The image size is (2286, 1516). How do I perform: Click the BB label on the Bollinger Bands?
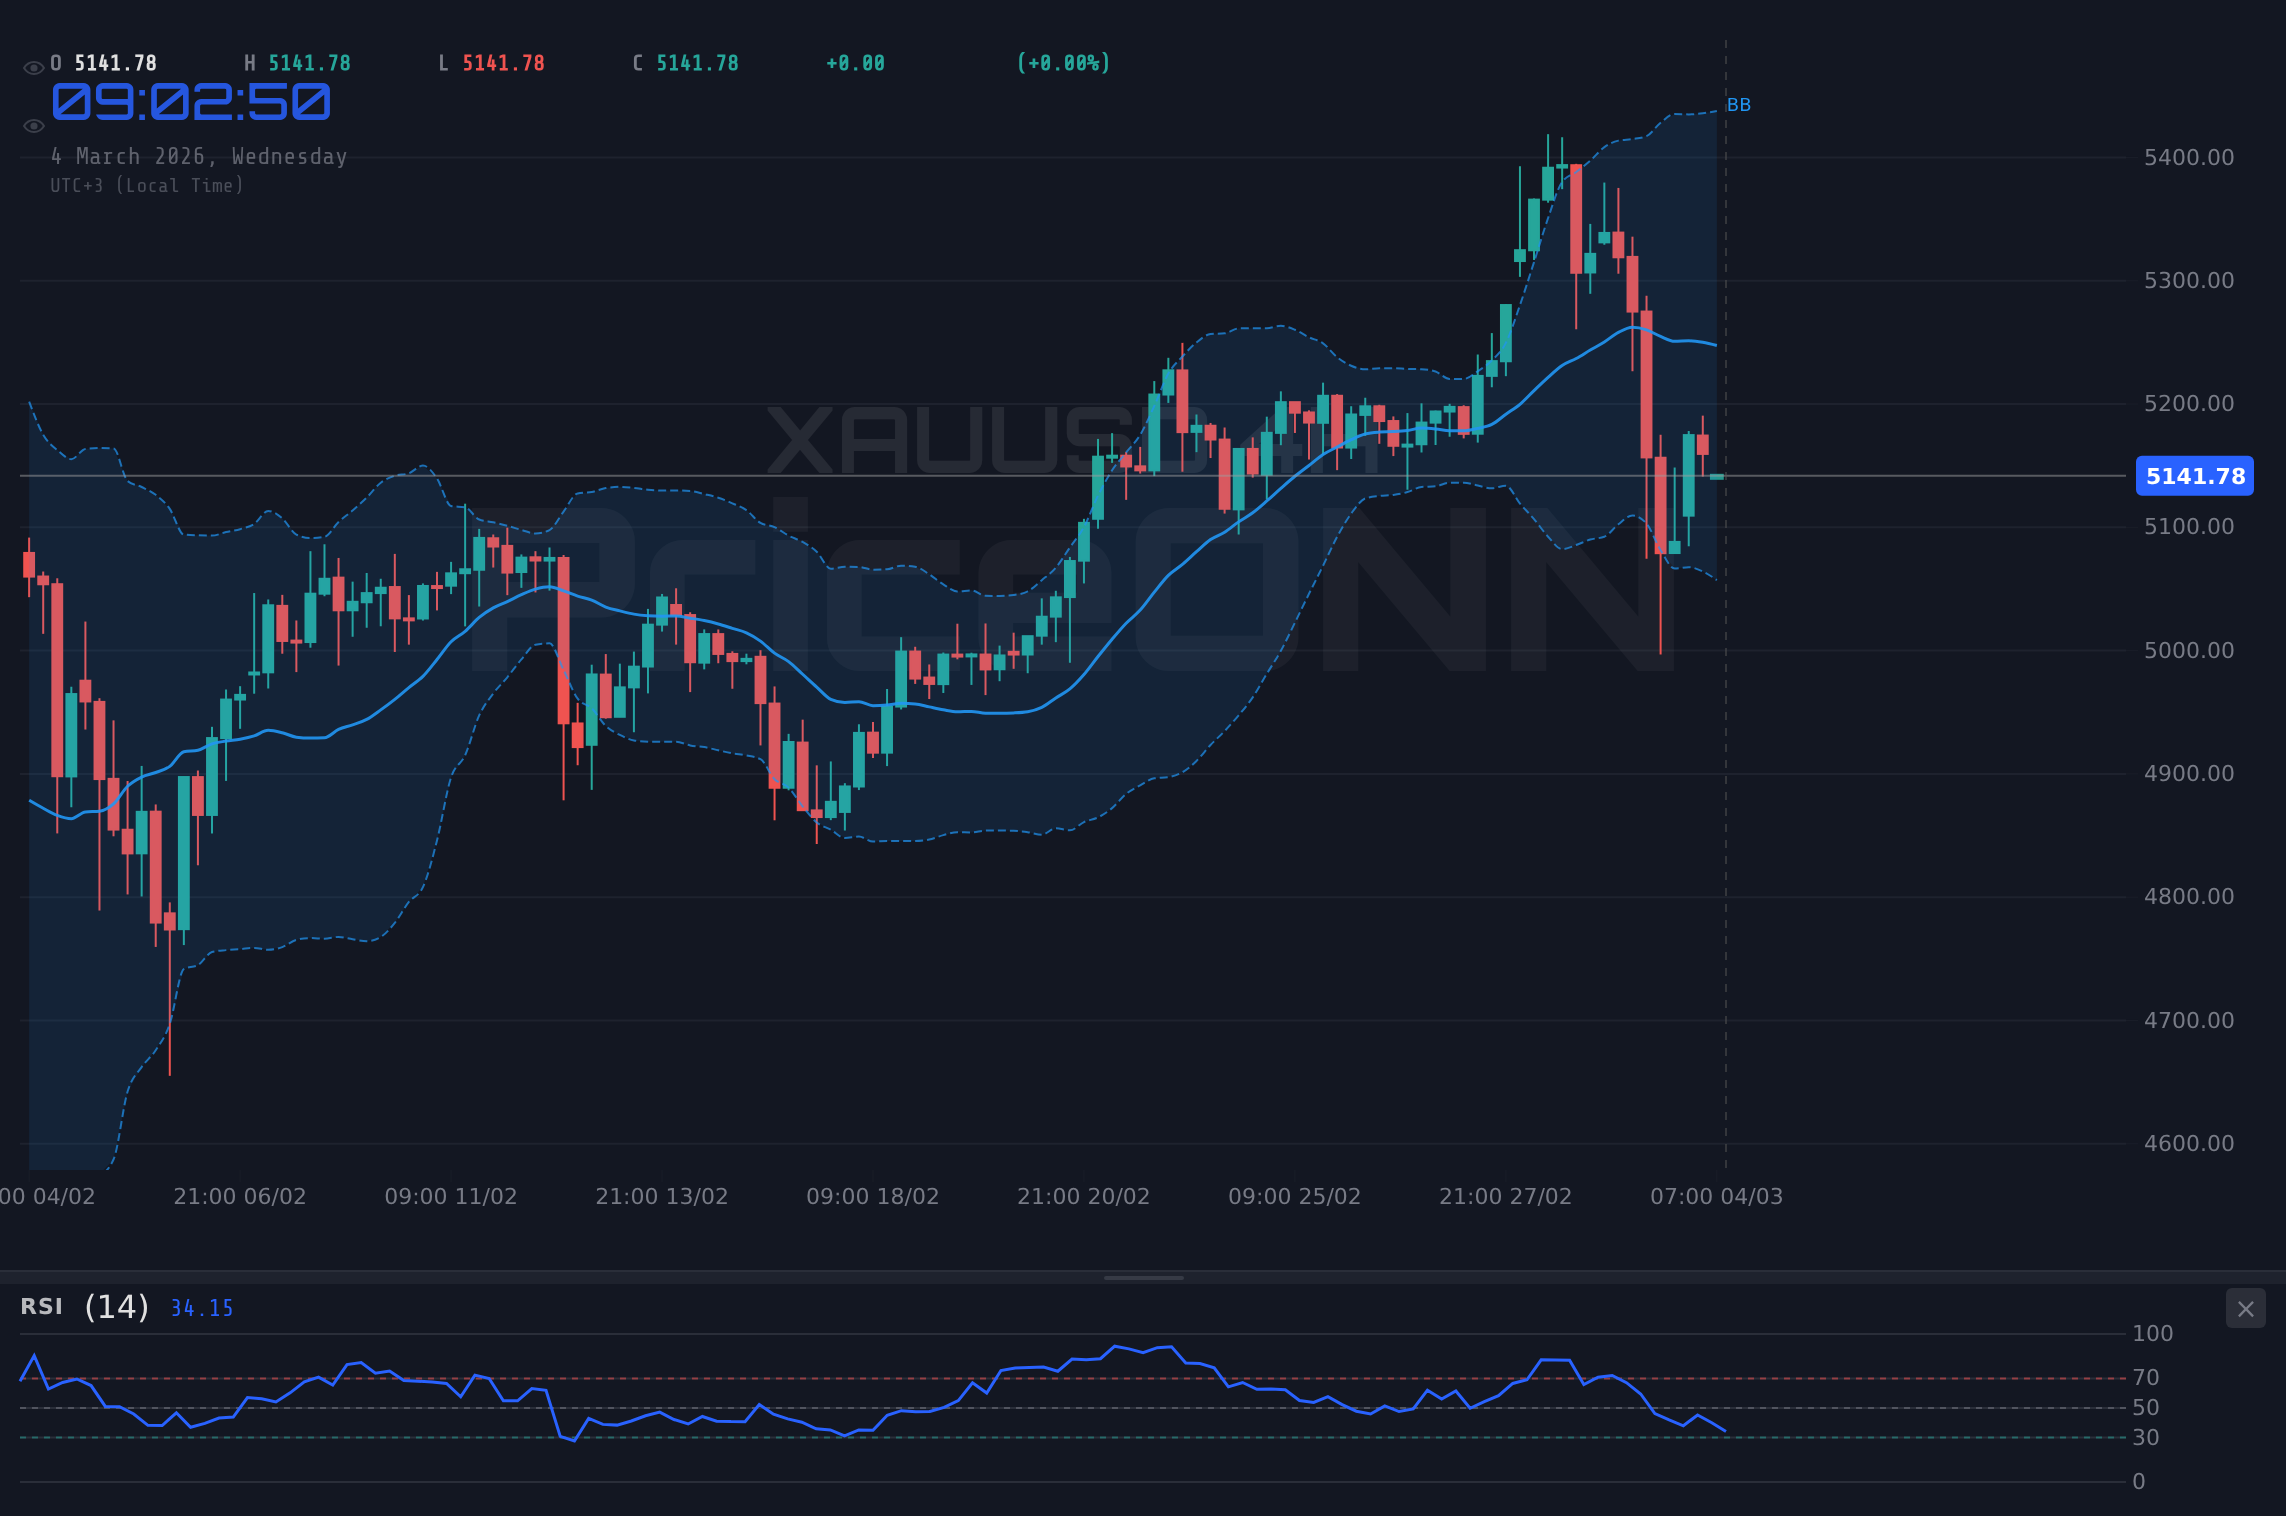pos(1740,104)
